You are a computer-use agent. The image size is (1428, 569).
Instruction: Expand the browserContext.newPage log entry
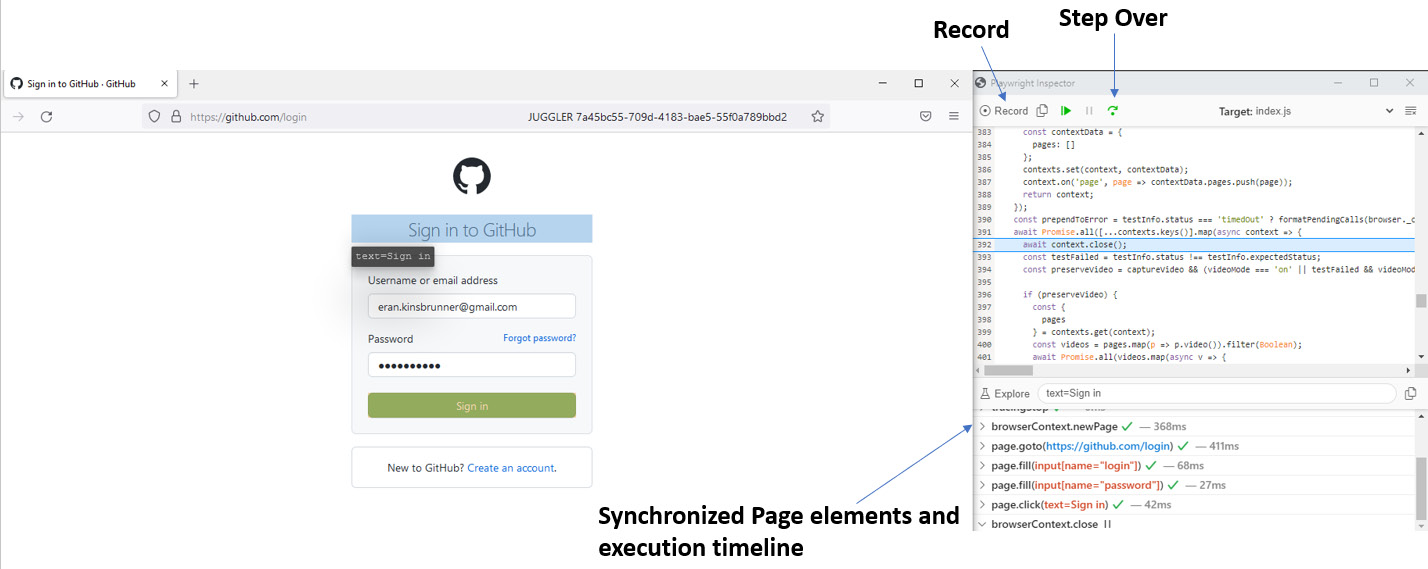pyautogui.click(x=982, y=427)
